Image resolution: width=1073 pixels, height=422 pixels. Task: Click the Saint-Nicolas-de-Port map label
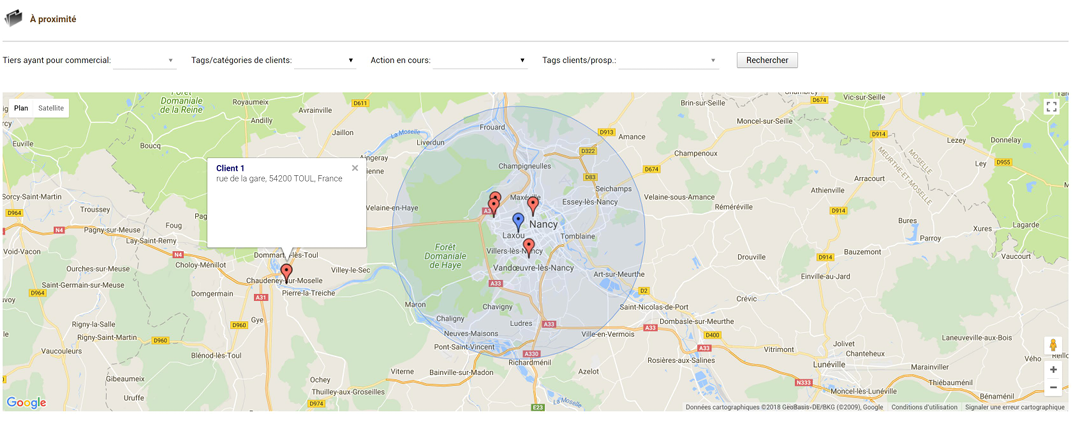point(654,307)
